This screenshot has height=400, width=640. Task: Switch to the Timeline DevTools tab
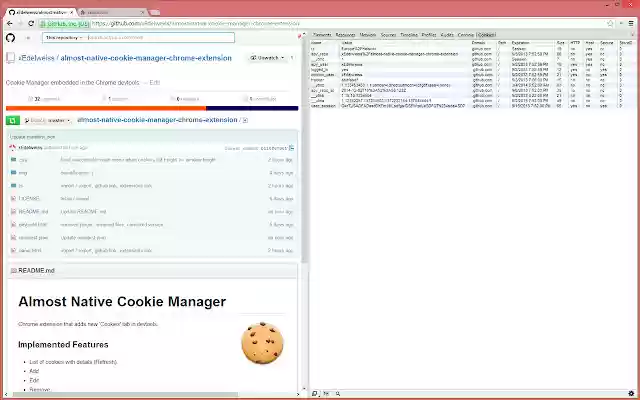click(409, 35)
